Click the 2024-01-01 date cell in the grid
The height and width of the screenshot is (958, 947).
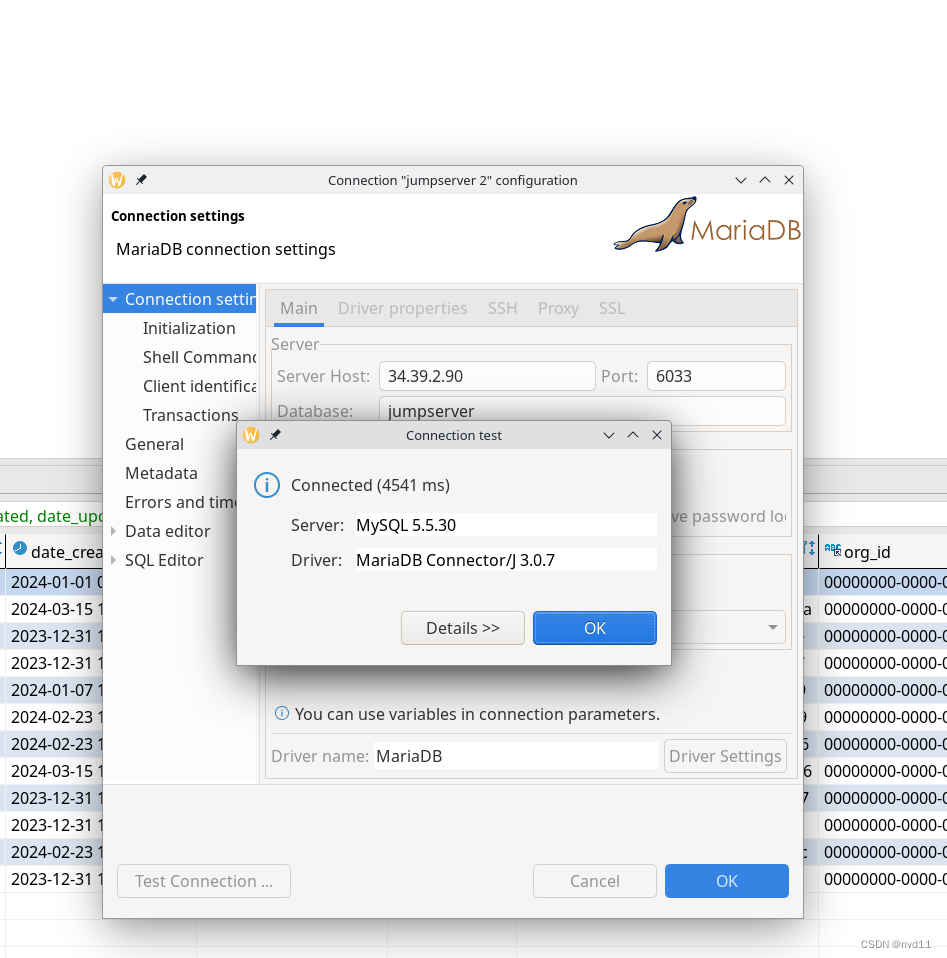coord(55,582)
